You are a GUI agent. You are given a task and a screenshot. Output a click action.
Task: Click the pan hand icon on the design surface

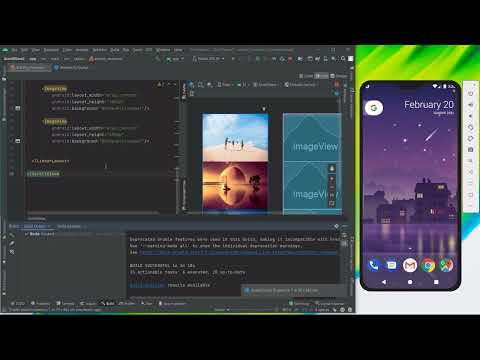click(332, 169)
